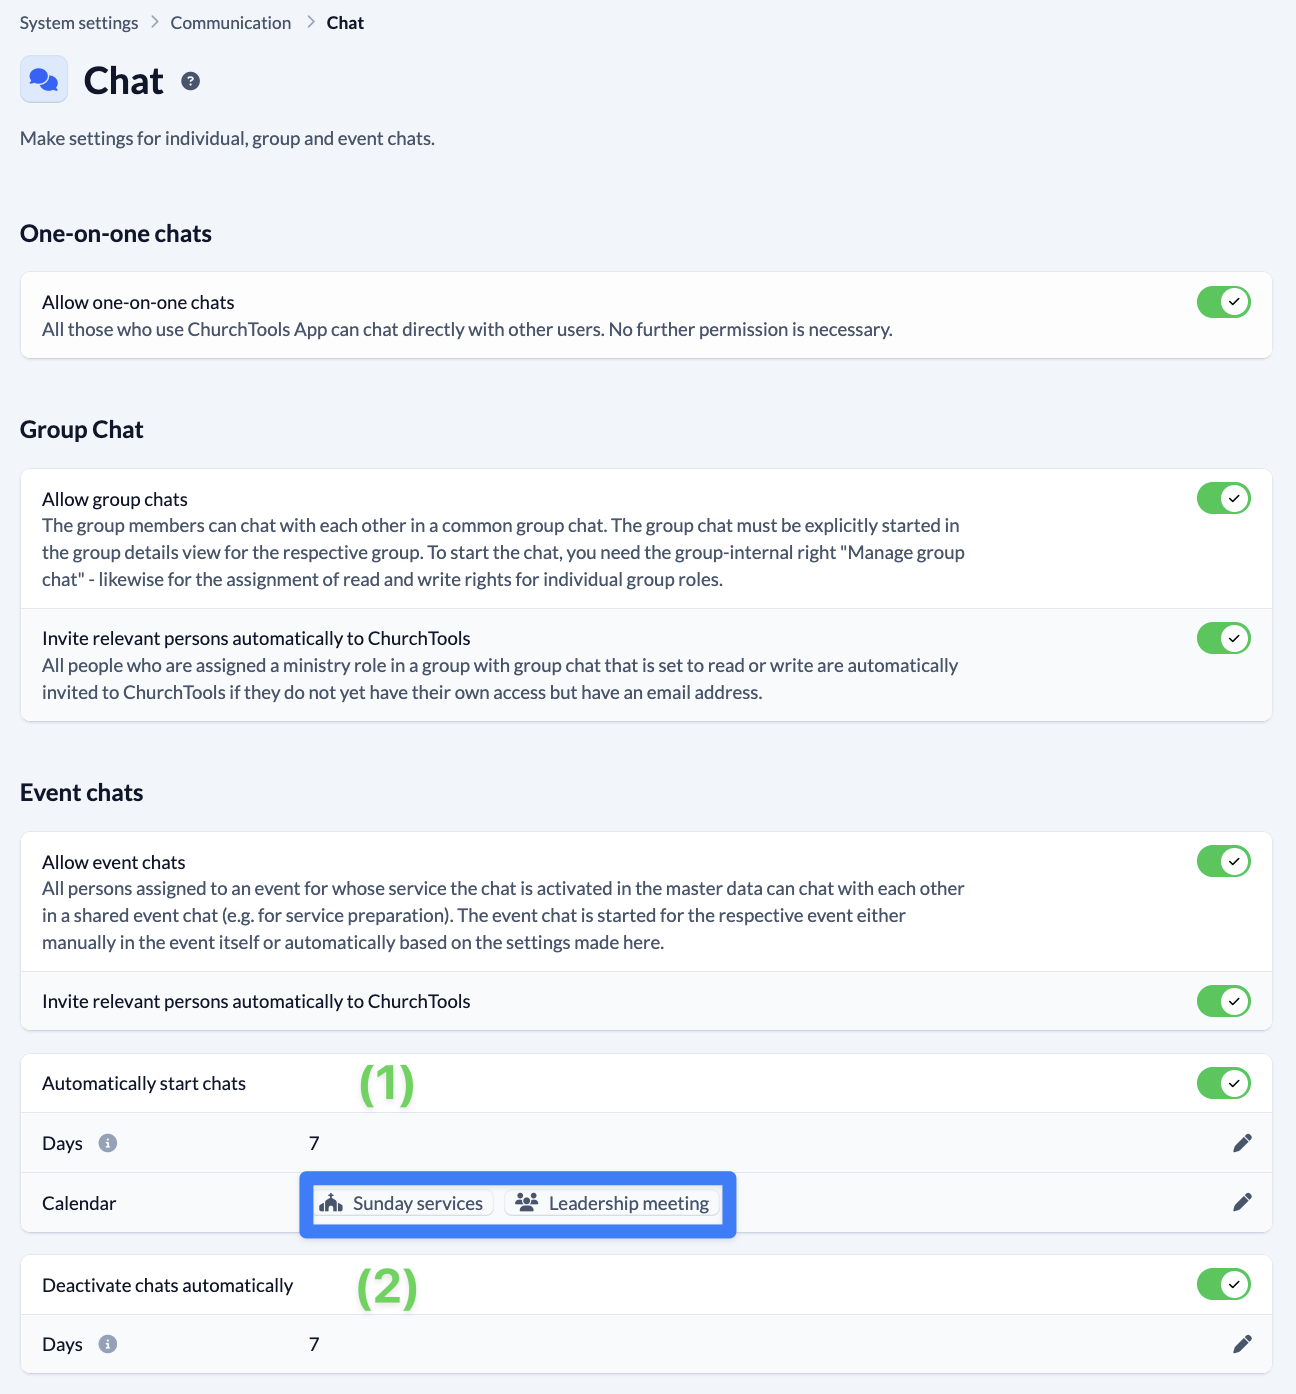Toggle Deactivate chats automatically
The image size is (1296, 1394).
1223,1284
